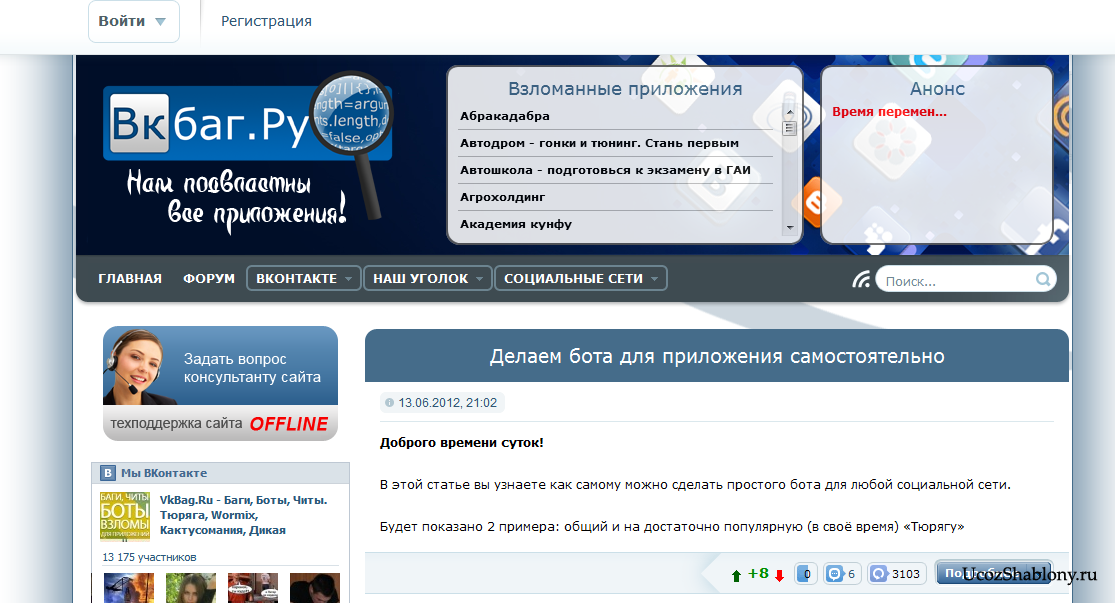Click the Задать вопрос консультанту banner
Screen dimensions: 1115x603
tap(220, 383)
